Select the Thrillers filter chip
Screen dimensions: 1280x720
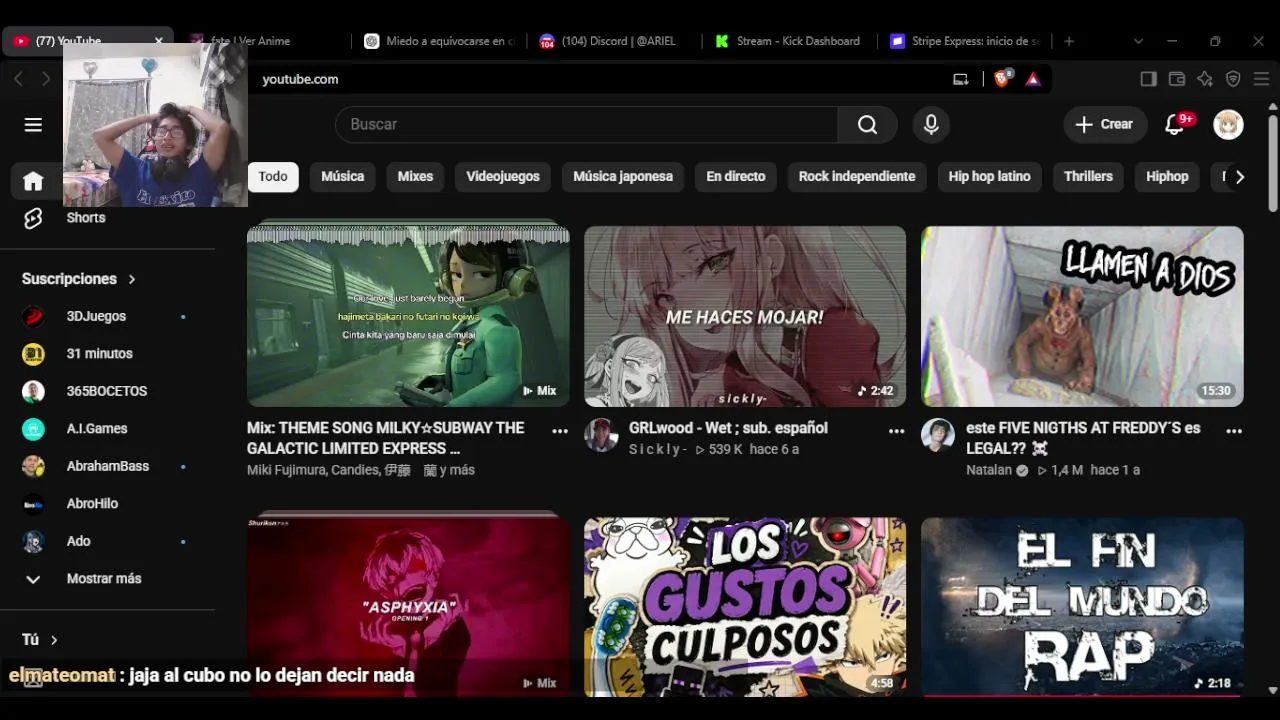[1088, 177]
